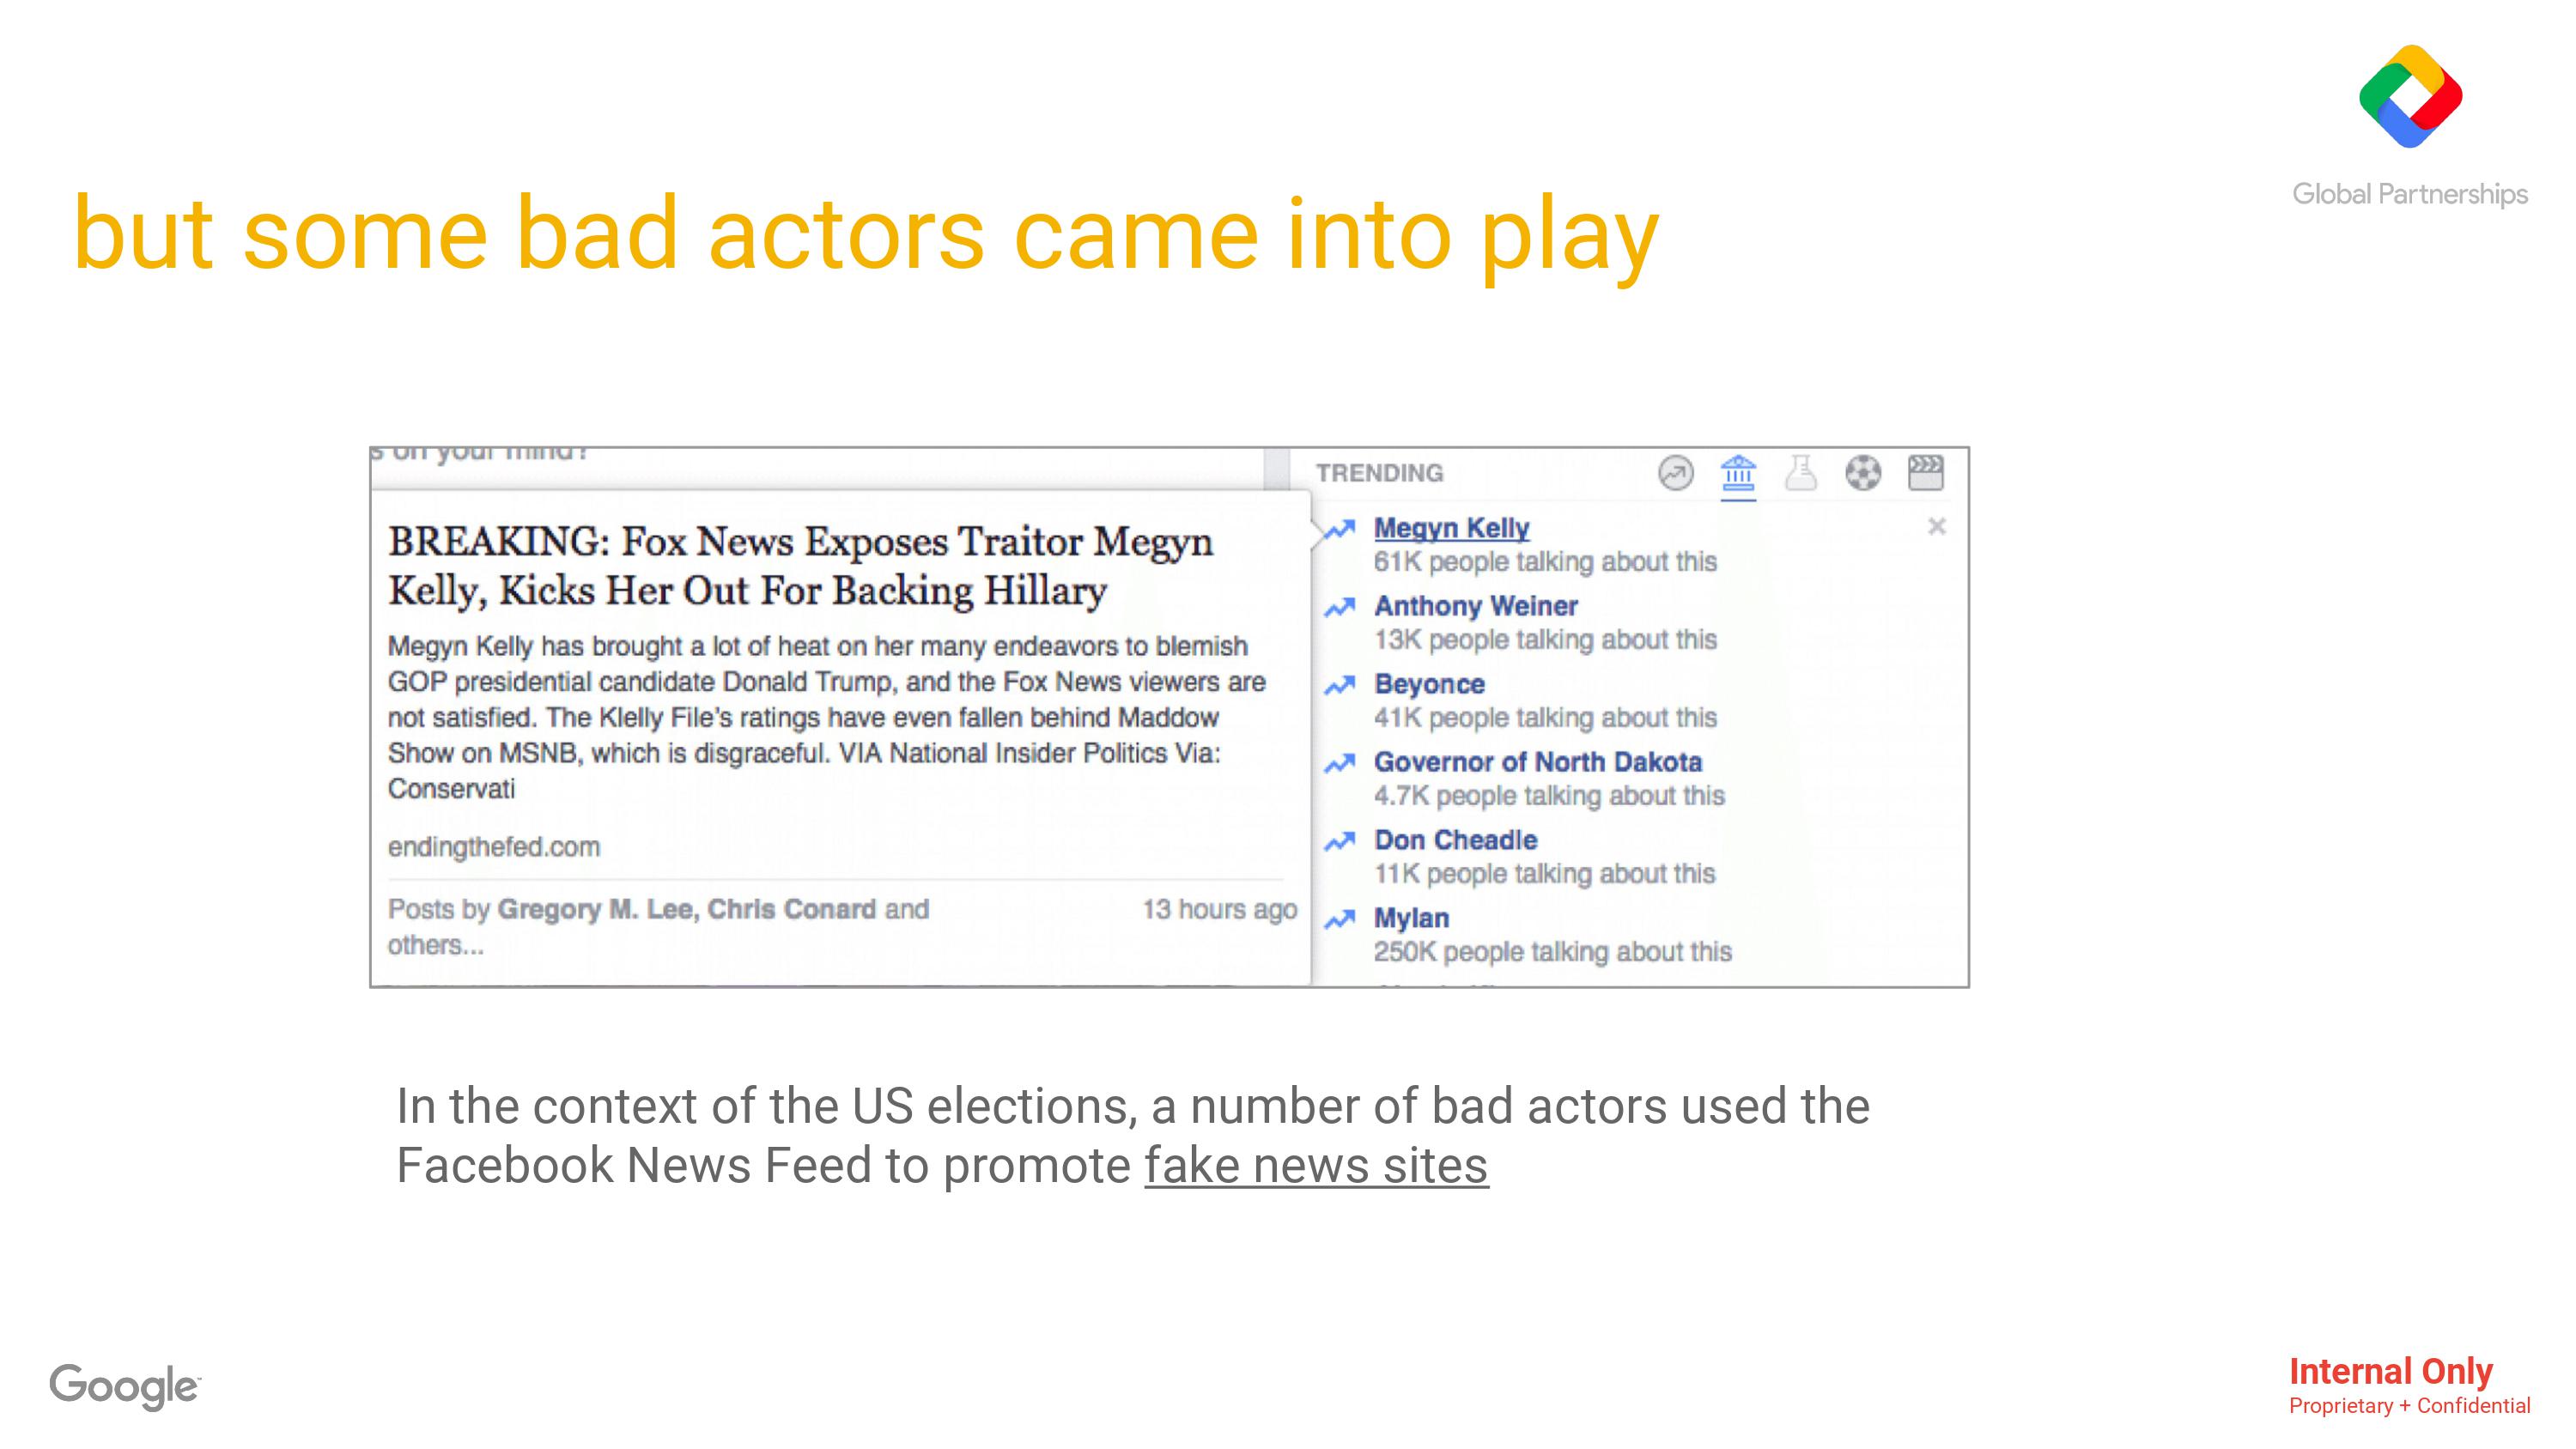Click the trend arrow beside Beyonce
Viewport: 2576px width, 1449px height.
(x=1340, y=686)
